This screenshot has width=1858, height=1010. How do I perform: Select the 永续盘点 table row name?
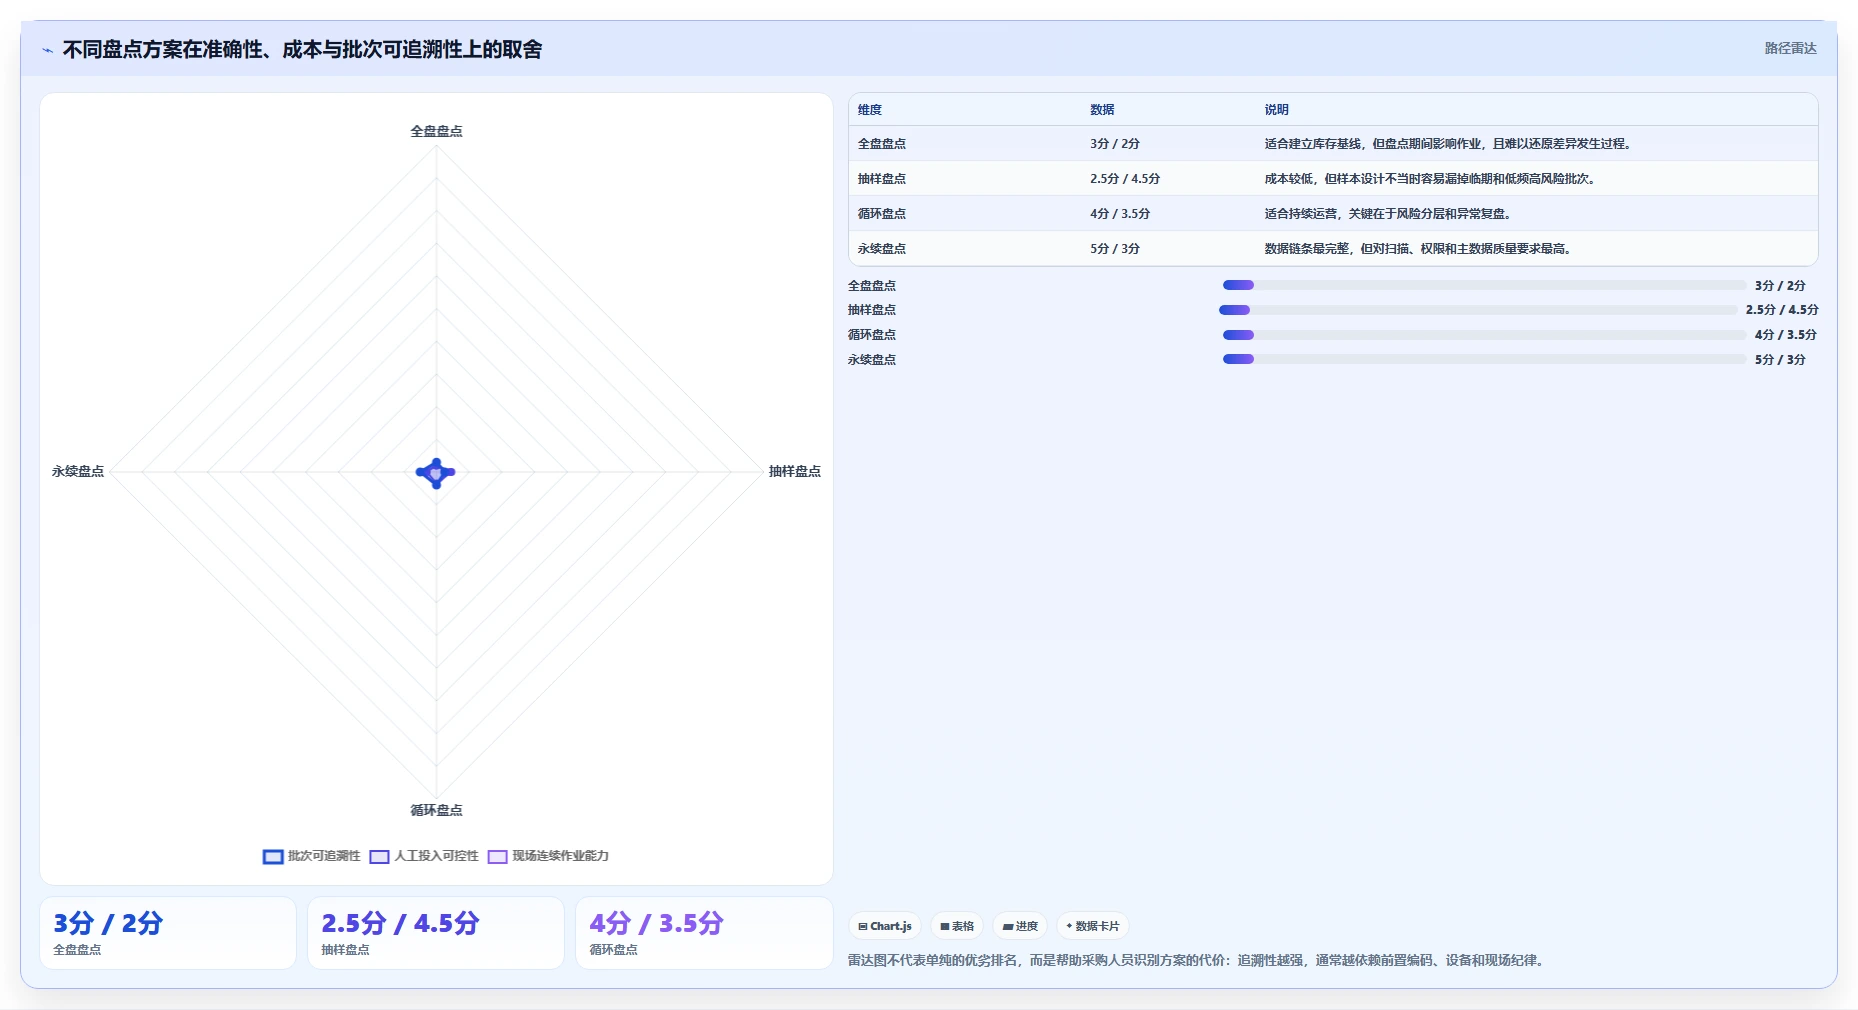pos(882,249)
